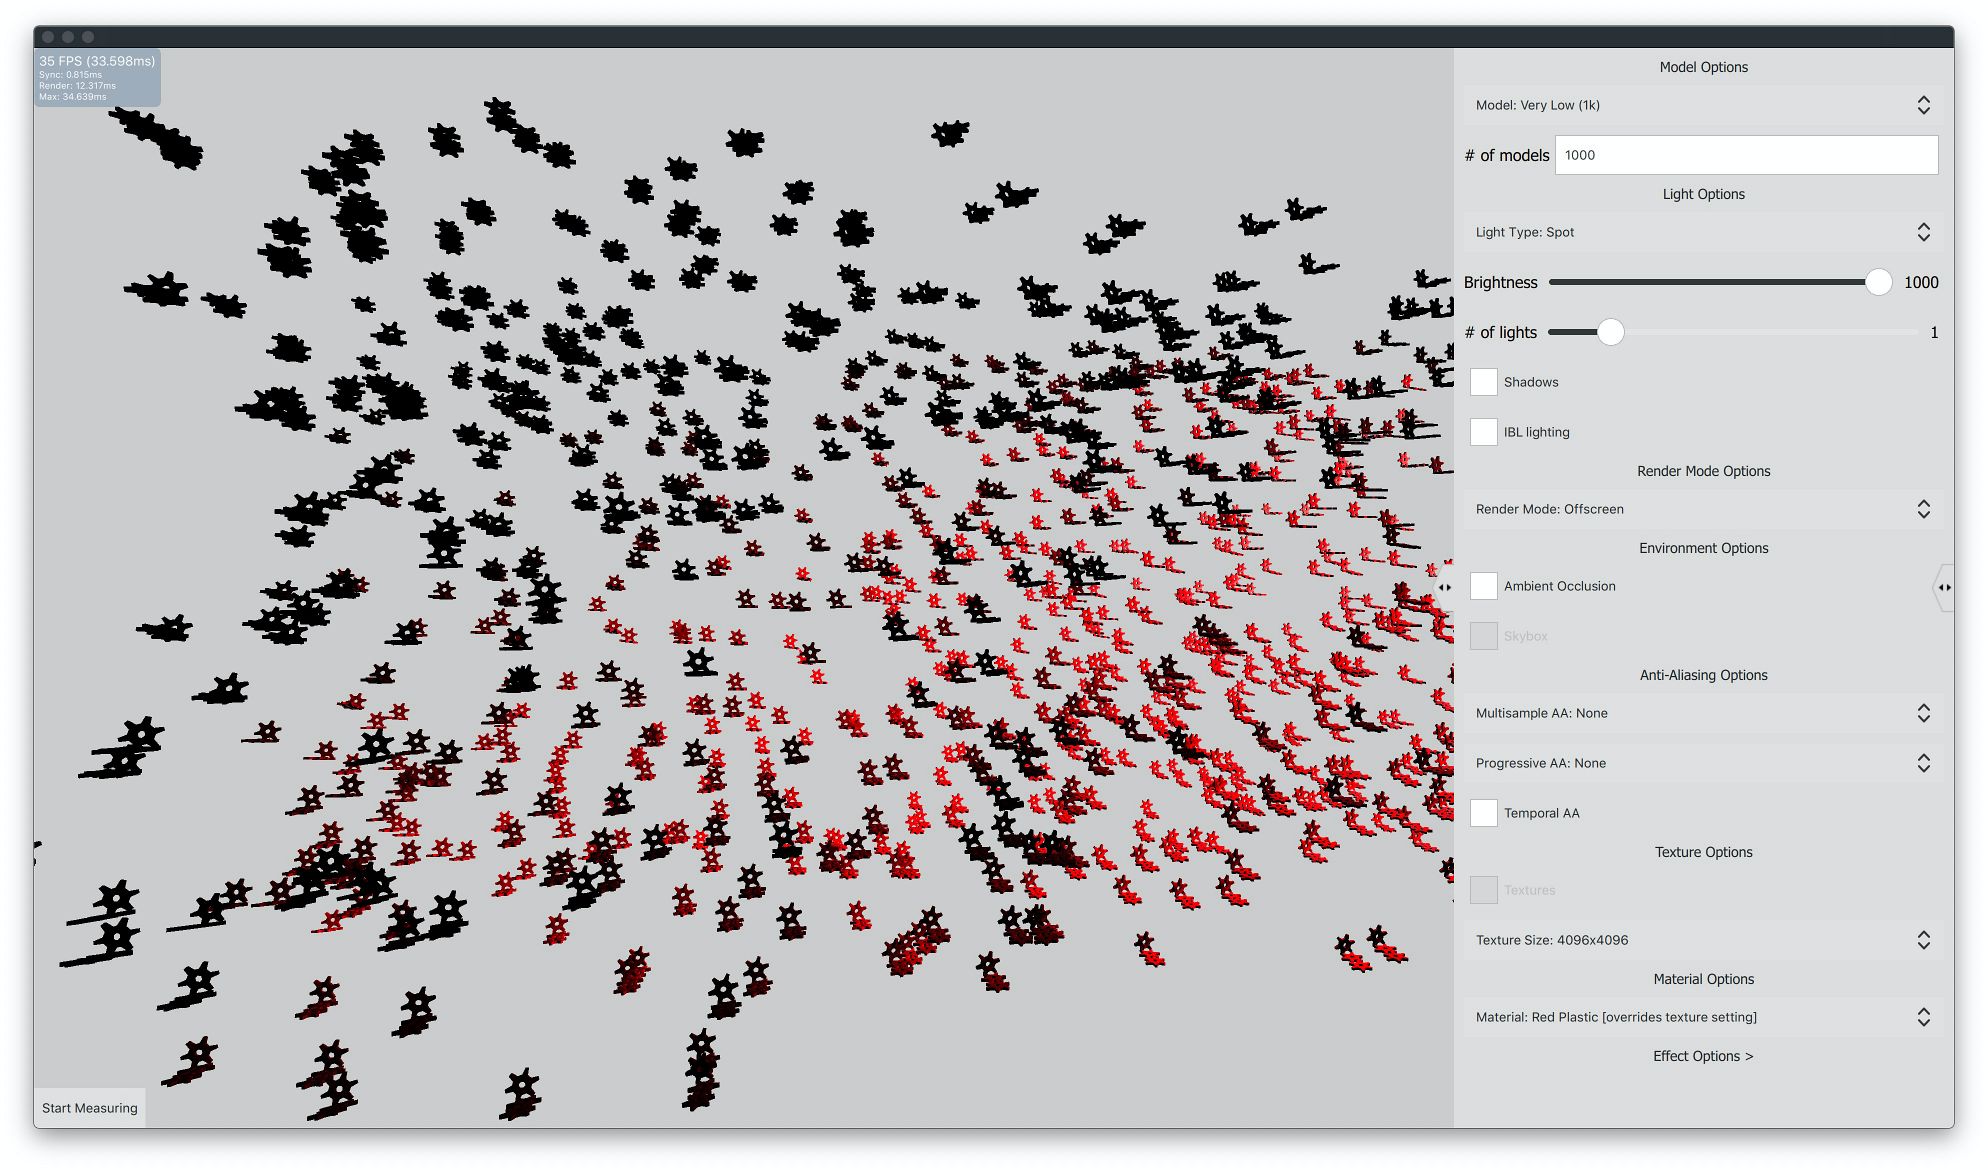Click the Texture Size stepper arrows
Image resolution: width=1988 pixels, height=1170 pixels.
[x=1923, y=940]
